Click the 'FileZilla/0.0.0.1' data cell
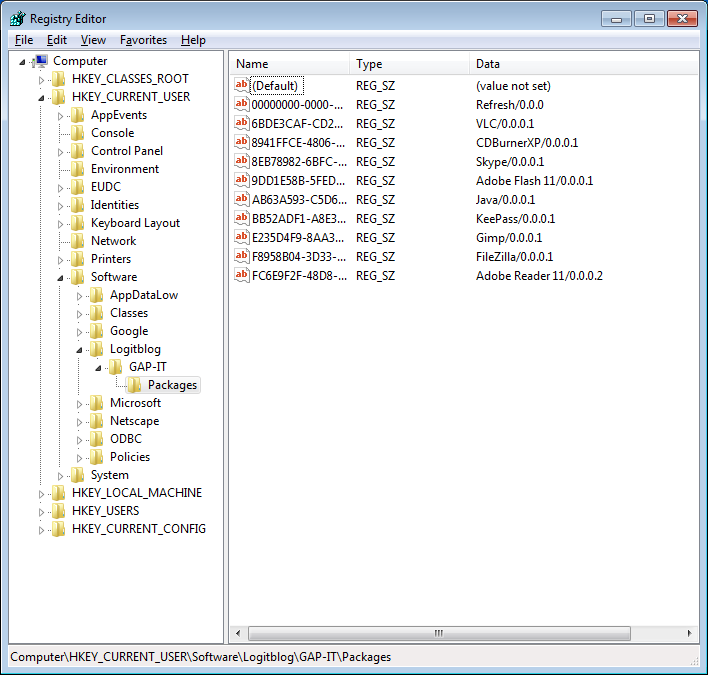 pos(514,257)
